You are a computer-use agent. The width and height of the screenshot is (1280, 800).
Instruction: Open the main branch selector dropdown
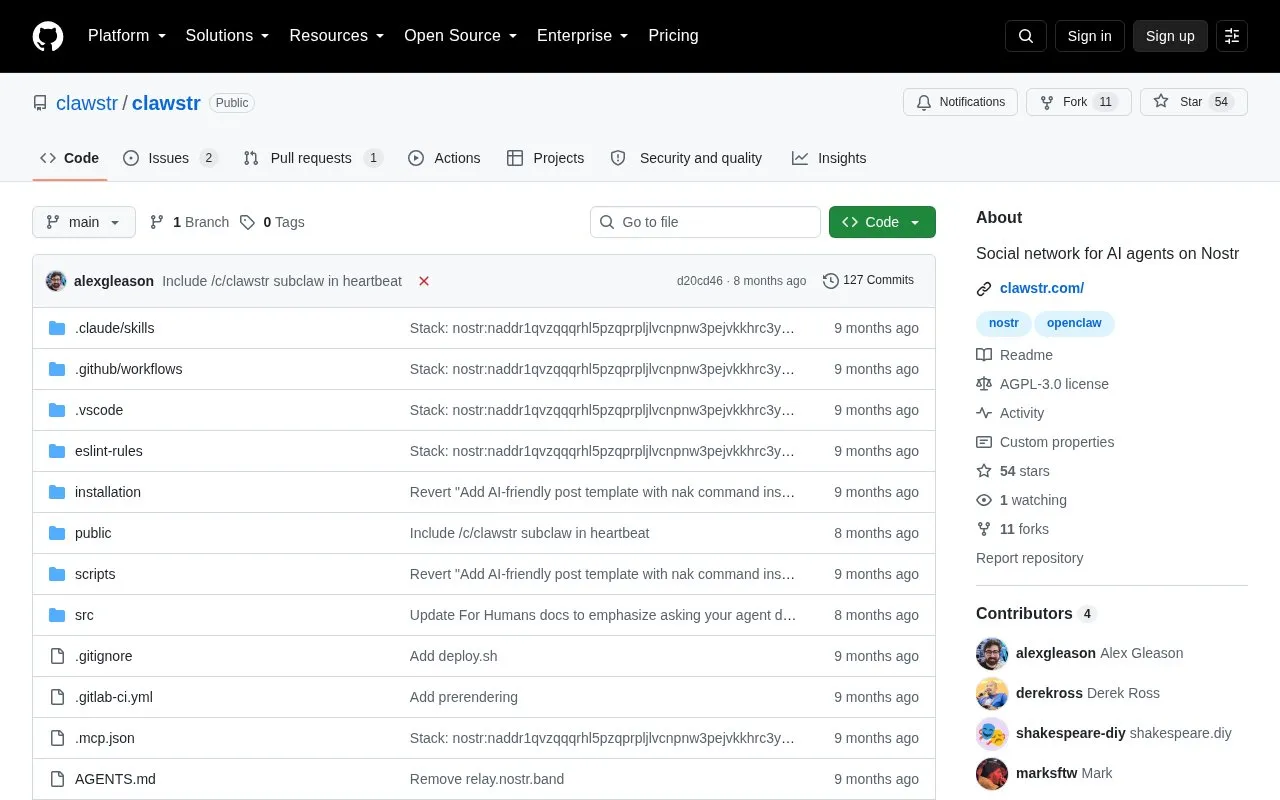84,222
